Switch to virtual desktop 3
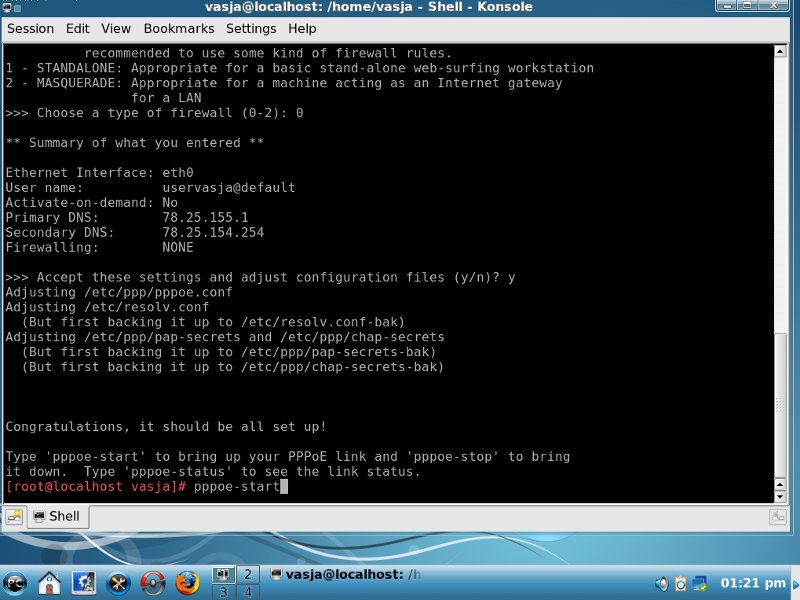This screenshot has height=600, width=800. tap(223, 591)
